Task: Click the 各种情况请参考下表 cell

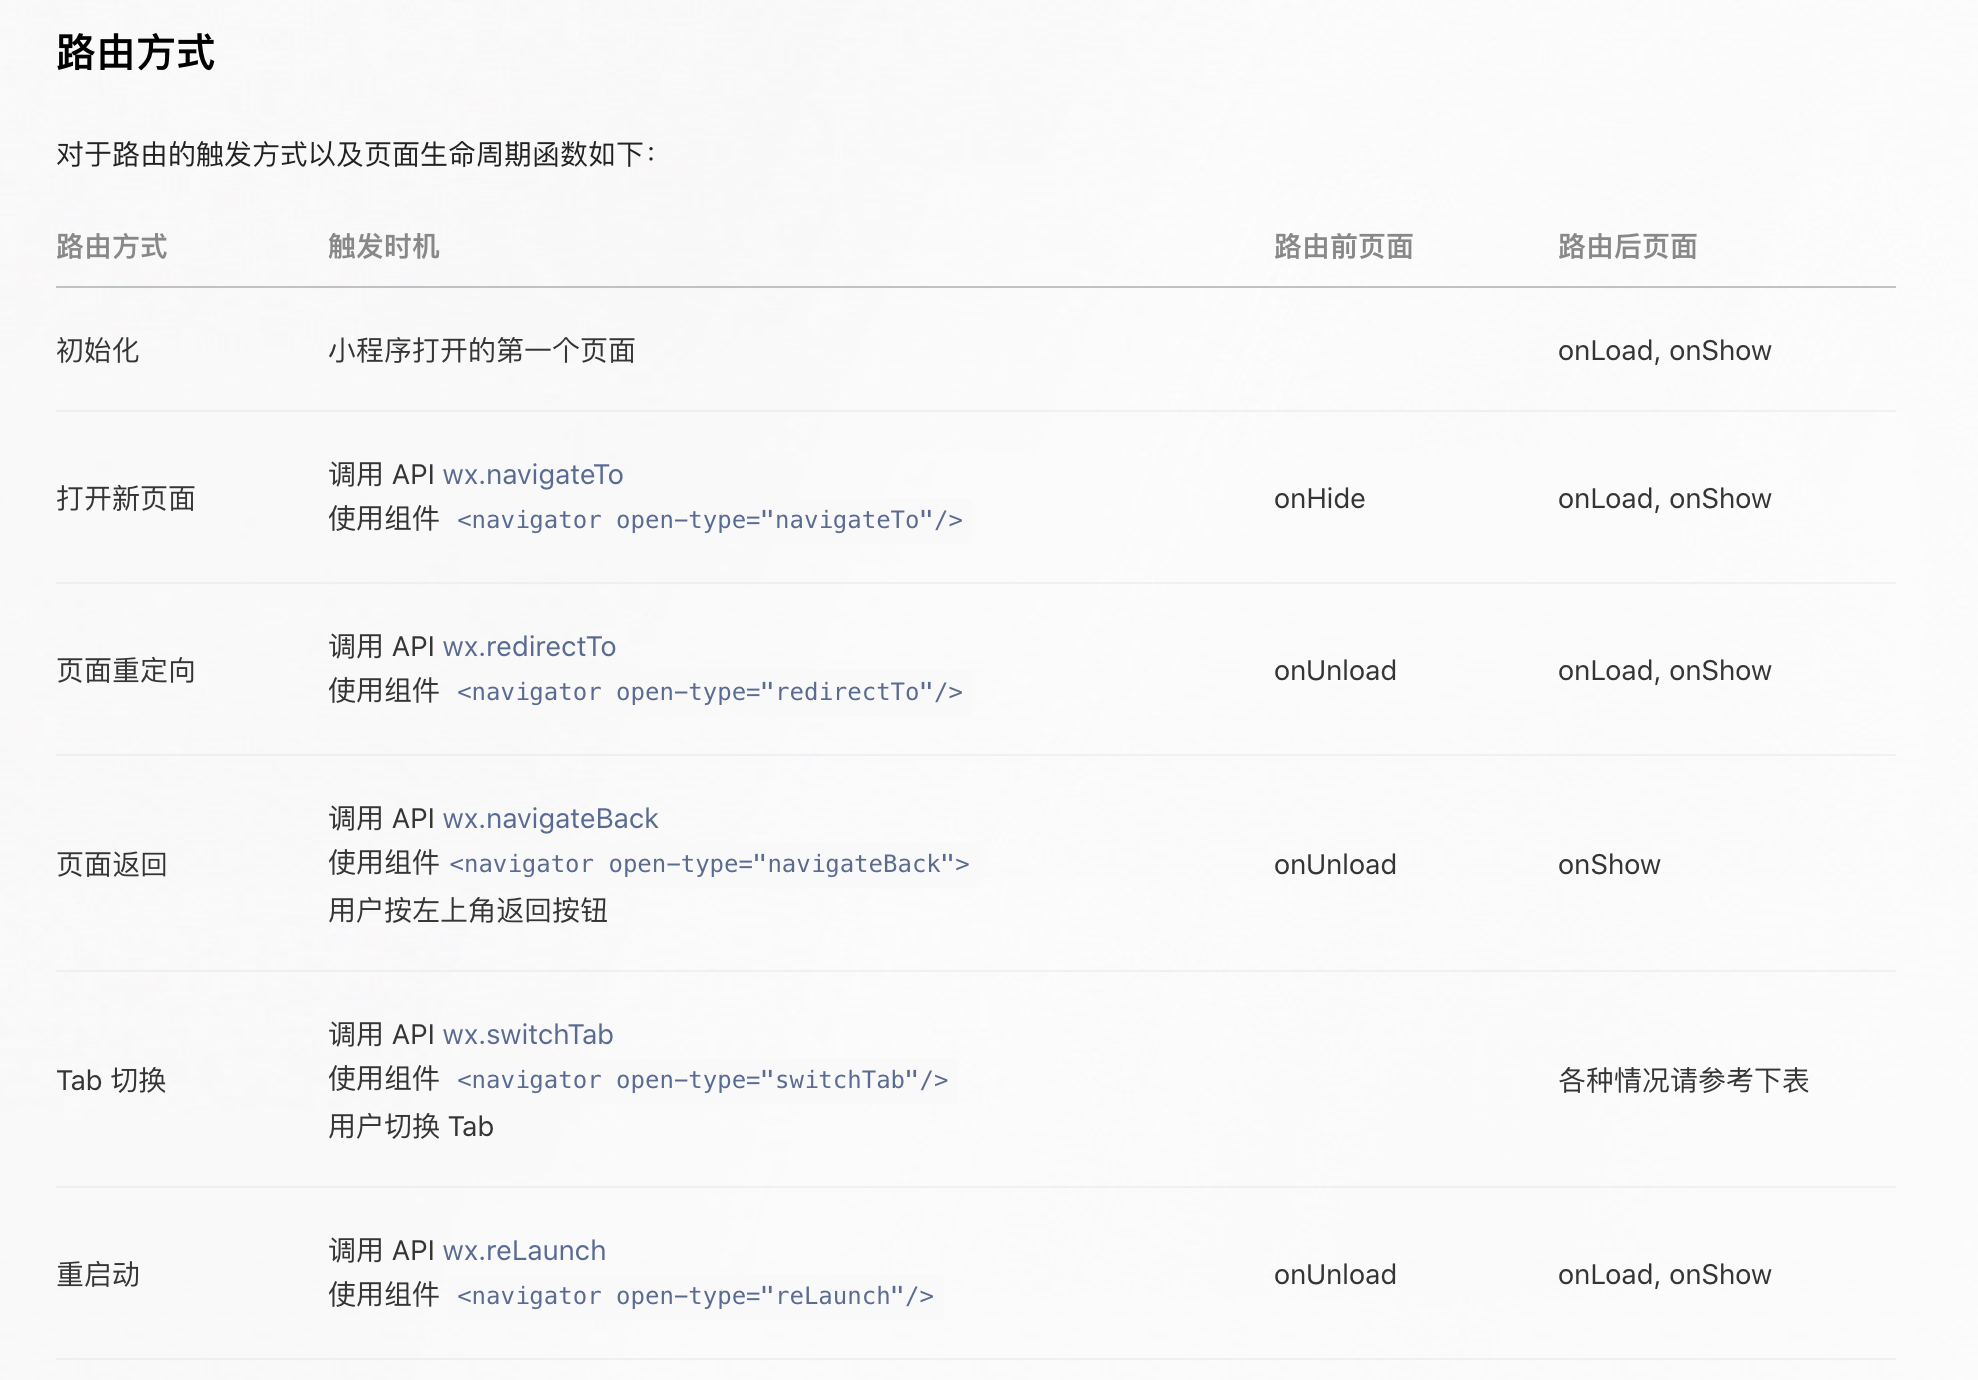Action: 1684,1081
